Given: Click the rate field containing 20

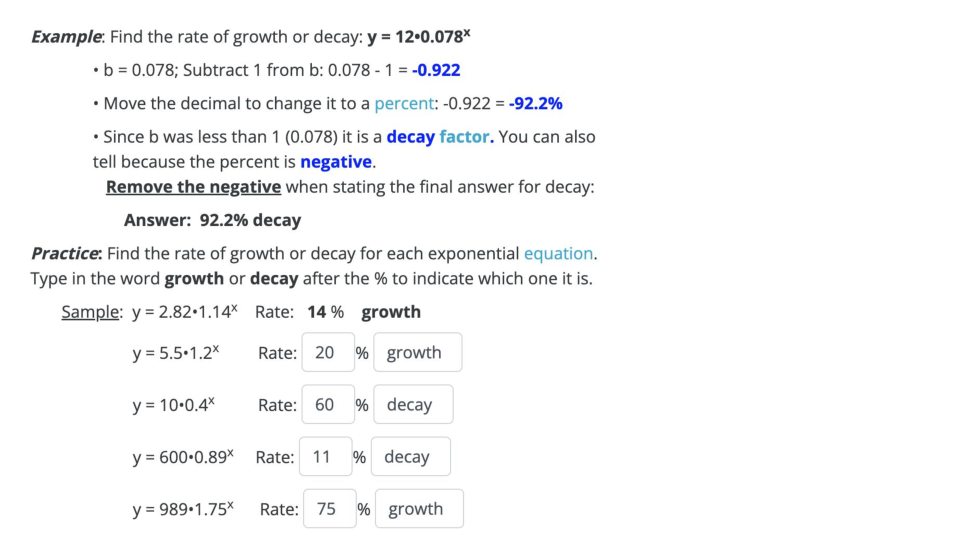Looking at the screenshot, I should (327, 352).
